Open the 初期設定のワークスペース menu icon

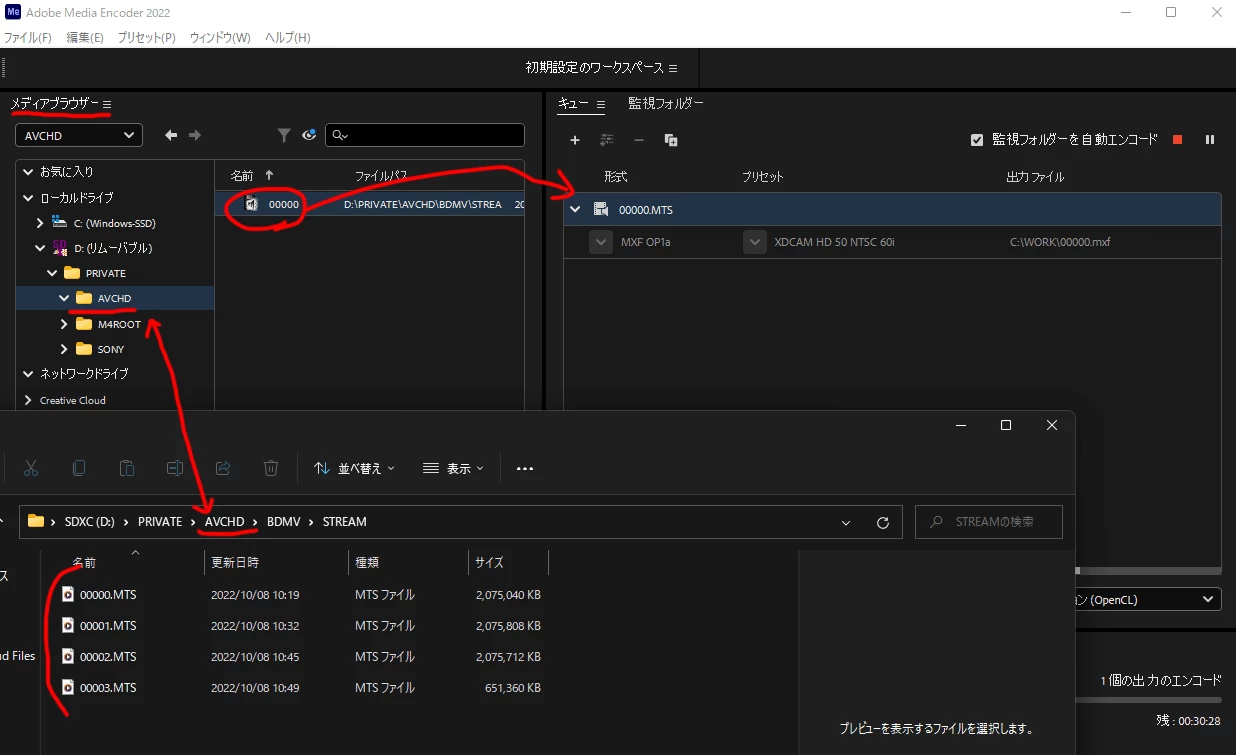673,68
